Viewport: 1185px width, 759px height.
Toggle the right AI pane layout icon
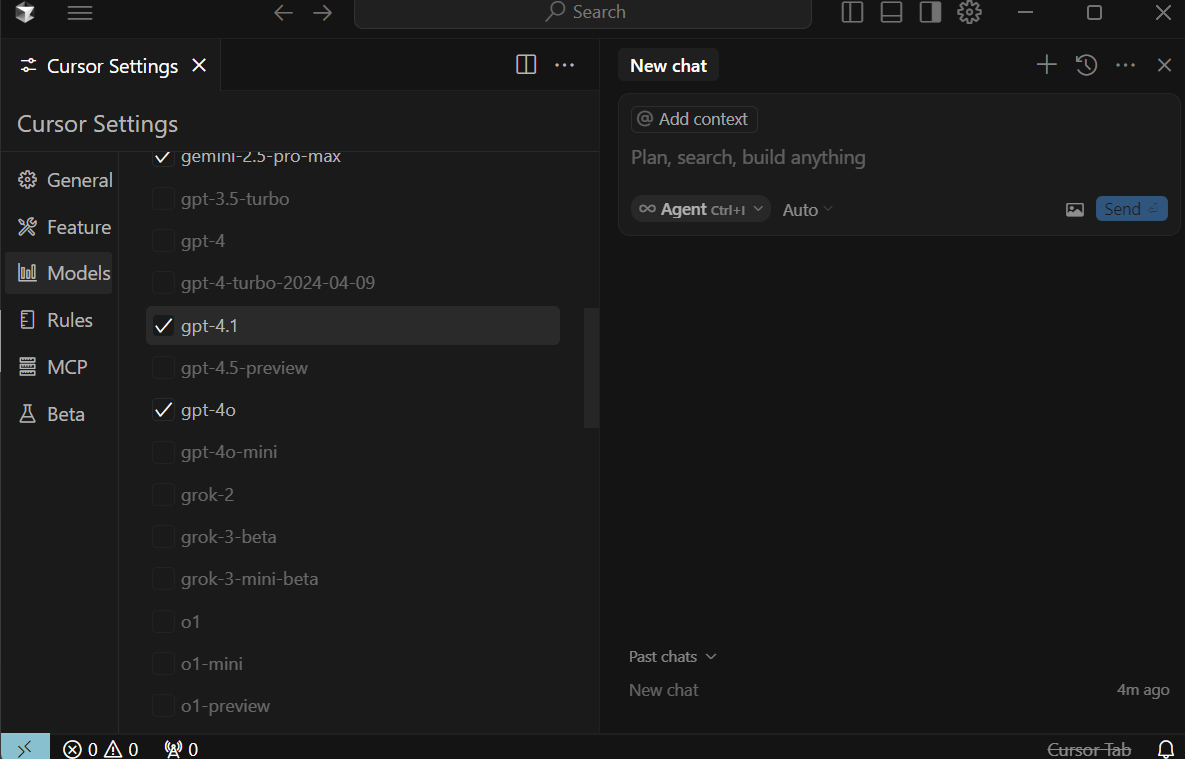point(930,12)
